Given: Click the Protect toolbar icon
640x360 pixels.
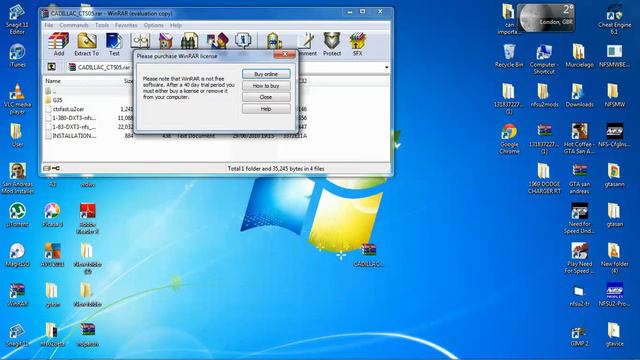Looking at the screenshot, I should (x=332, y=44).
